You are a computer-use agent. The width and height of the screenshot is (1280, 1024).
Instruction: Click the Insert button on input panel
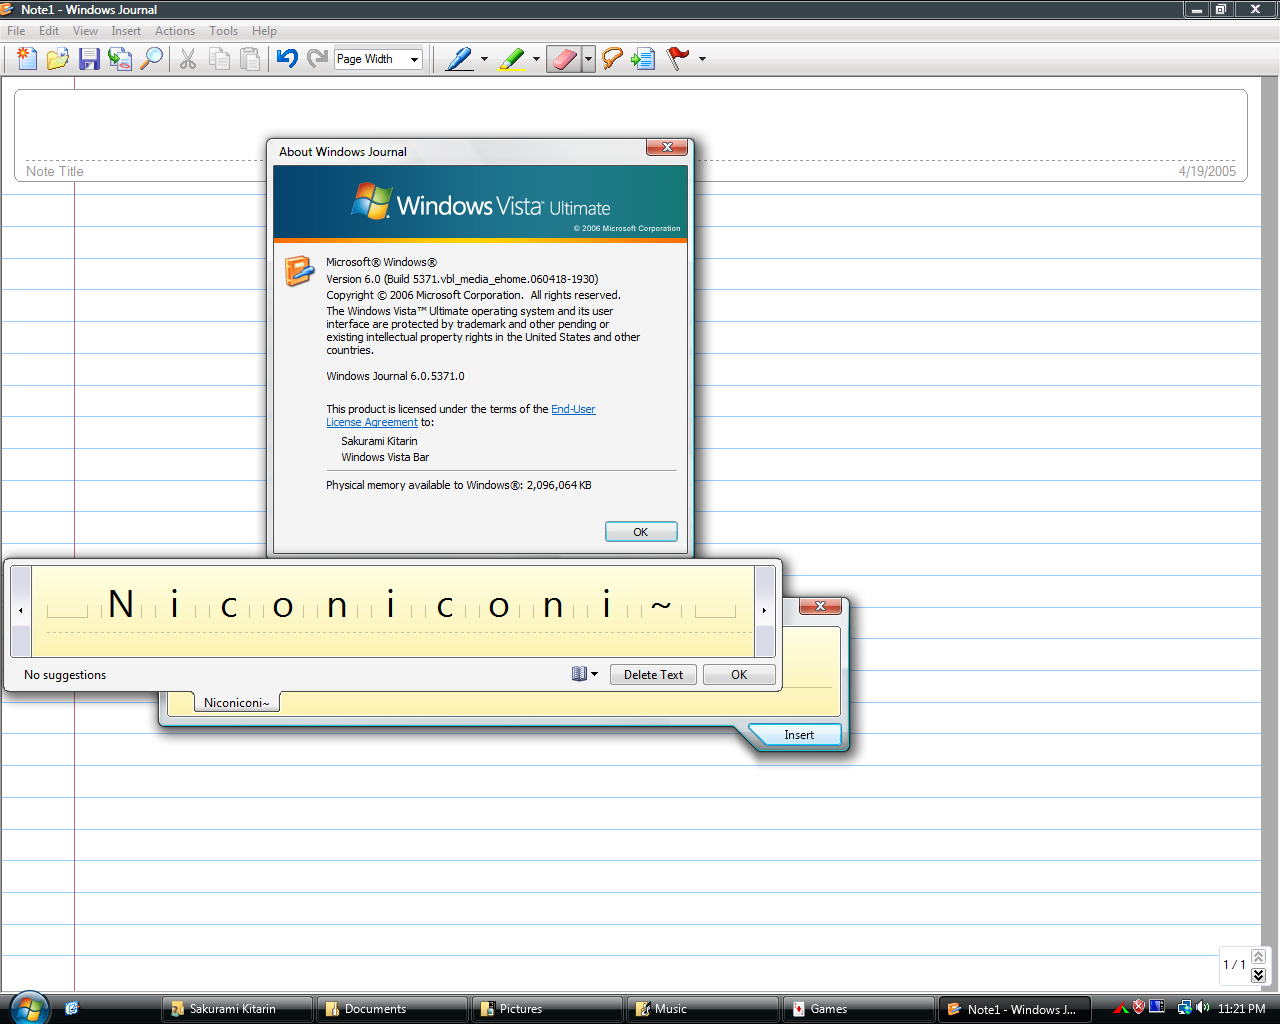(x=798, y=735)
